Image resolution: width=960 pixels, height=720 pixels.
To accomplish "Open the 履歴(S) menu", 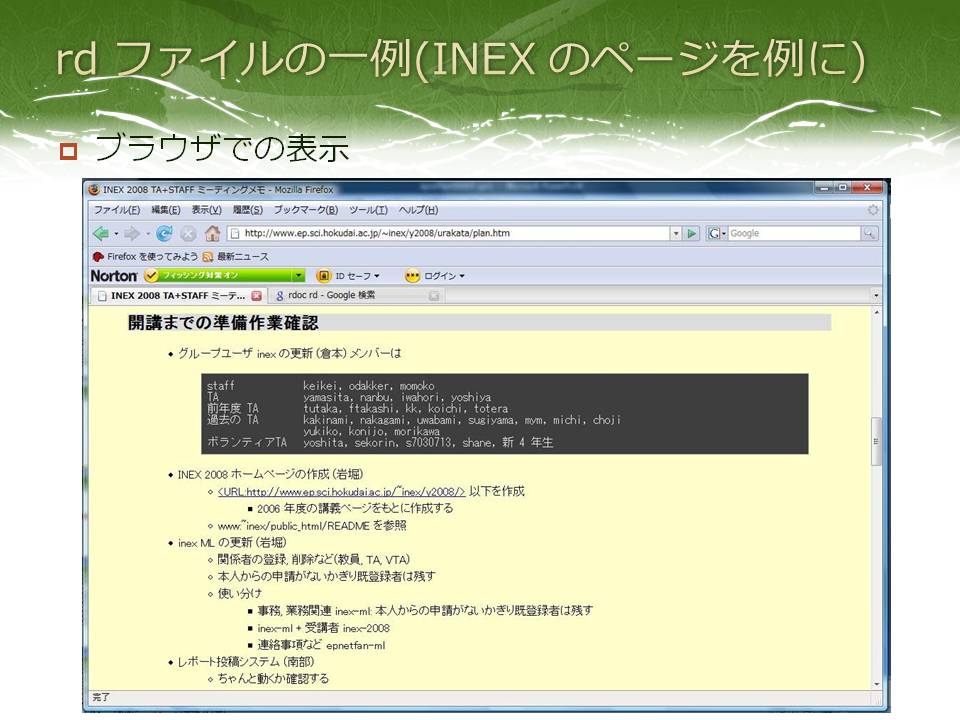I will coord(247,210).
